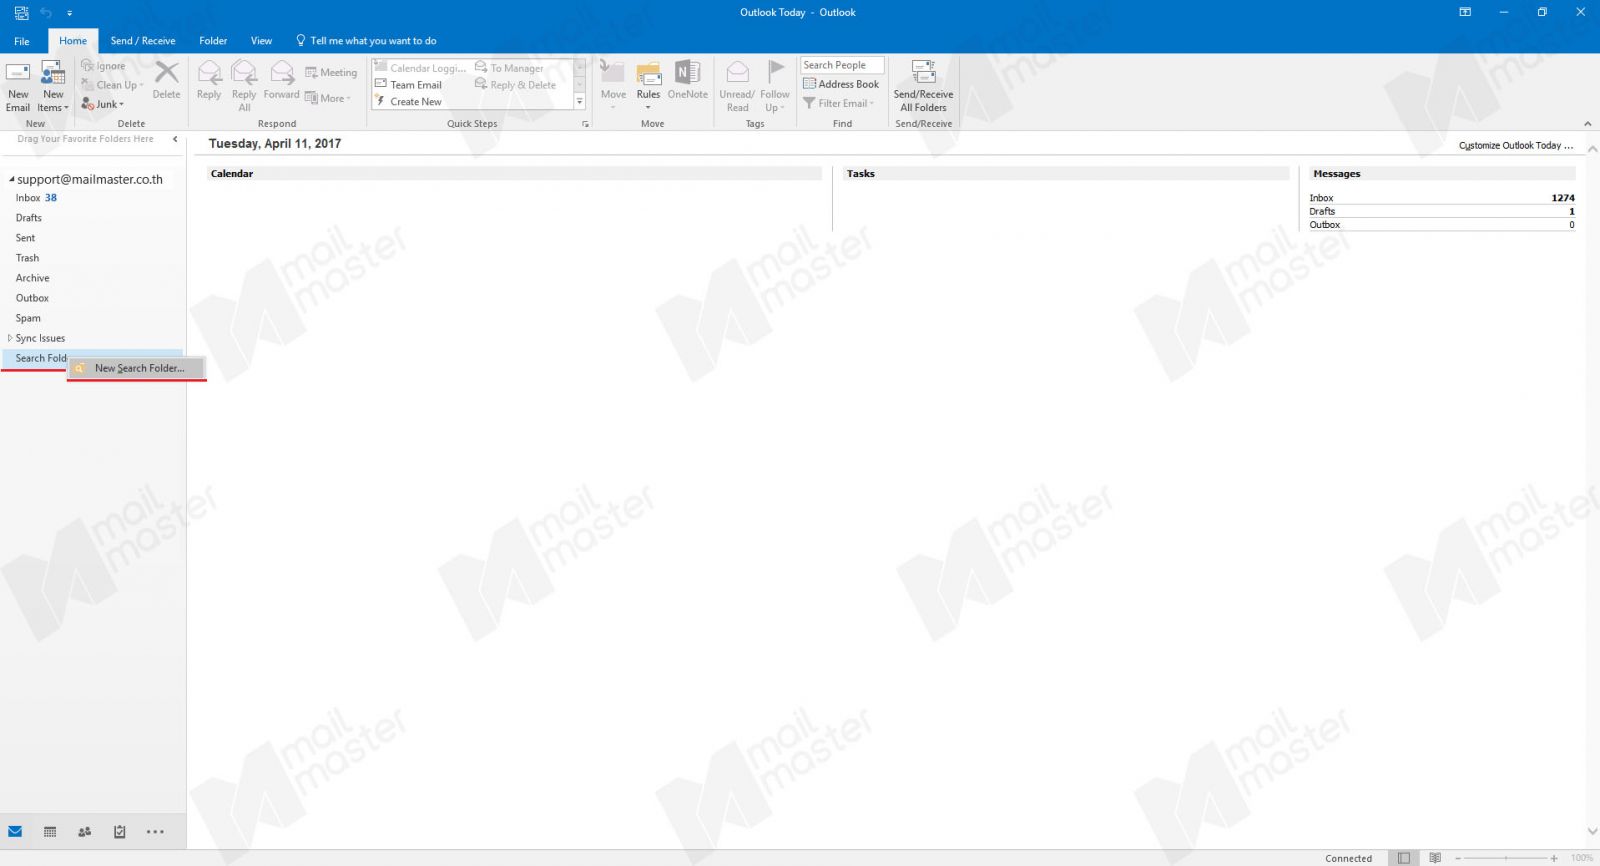Screen dimensions: 1600x866
Task: Switch to the People view icon
Action: [x=85, y=832]
